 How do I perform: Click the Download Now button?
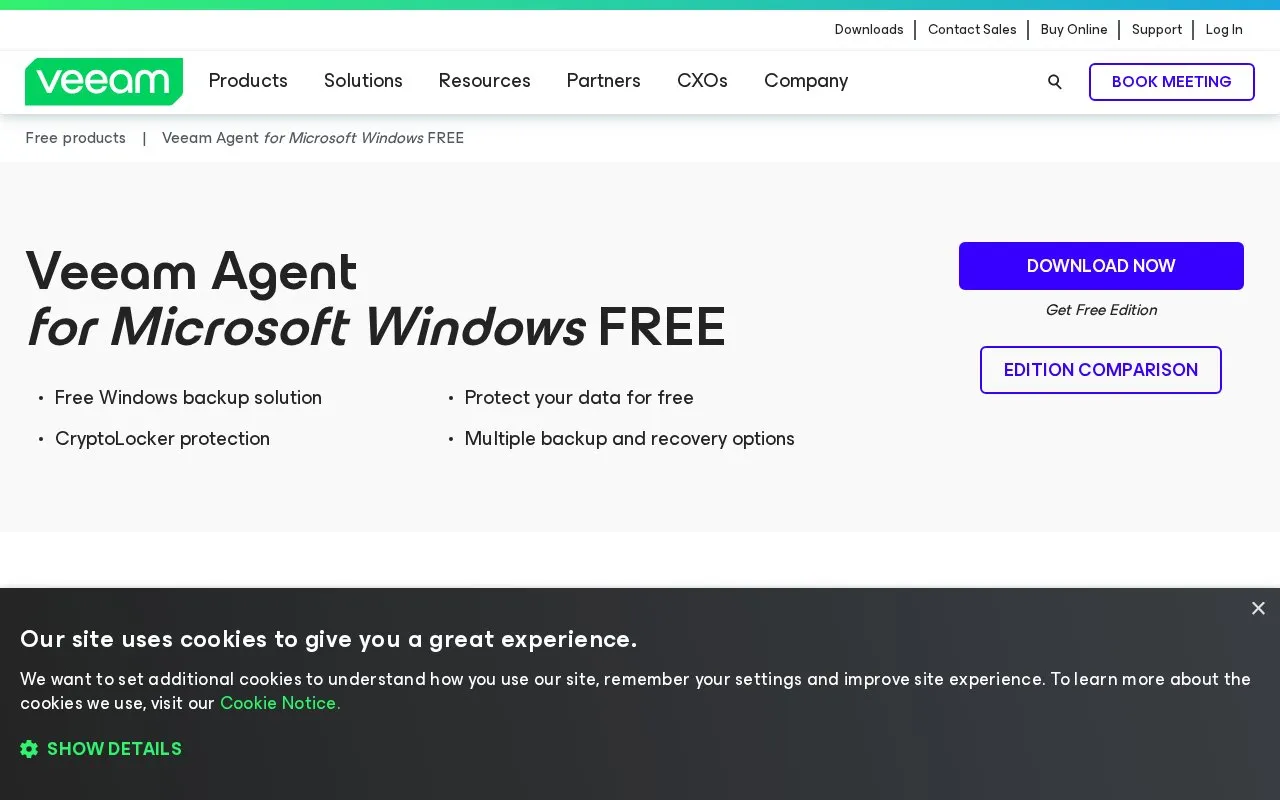(x=1101, y=266)
